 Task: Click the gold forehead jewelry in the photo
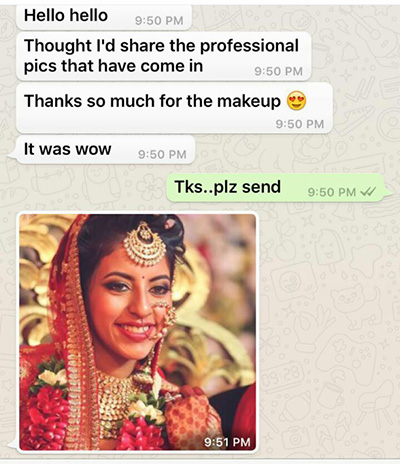[145, 244]
